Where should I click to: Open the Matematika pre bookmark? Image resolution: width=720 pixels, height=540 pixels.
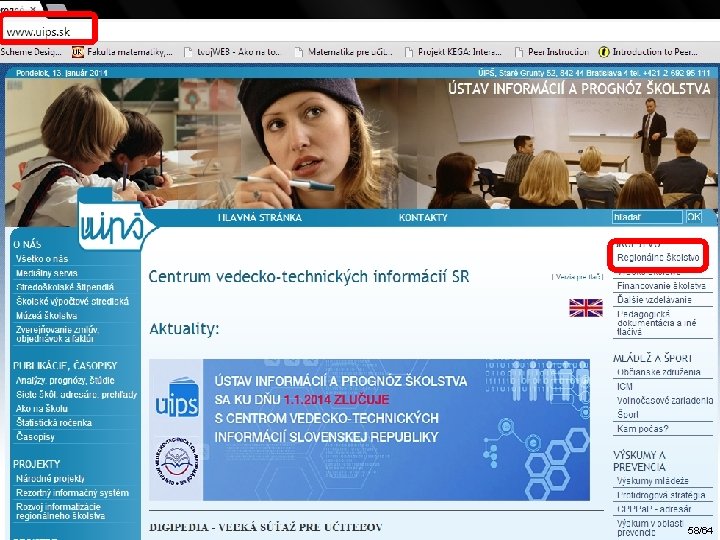pyautogui.click(x=343, y=52)
